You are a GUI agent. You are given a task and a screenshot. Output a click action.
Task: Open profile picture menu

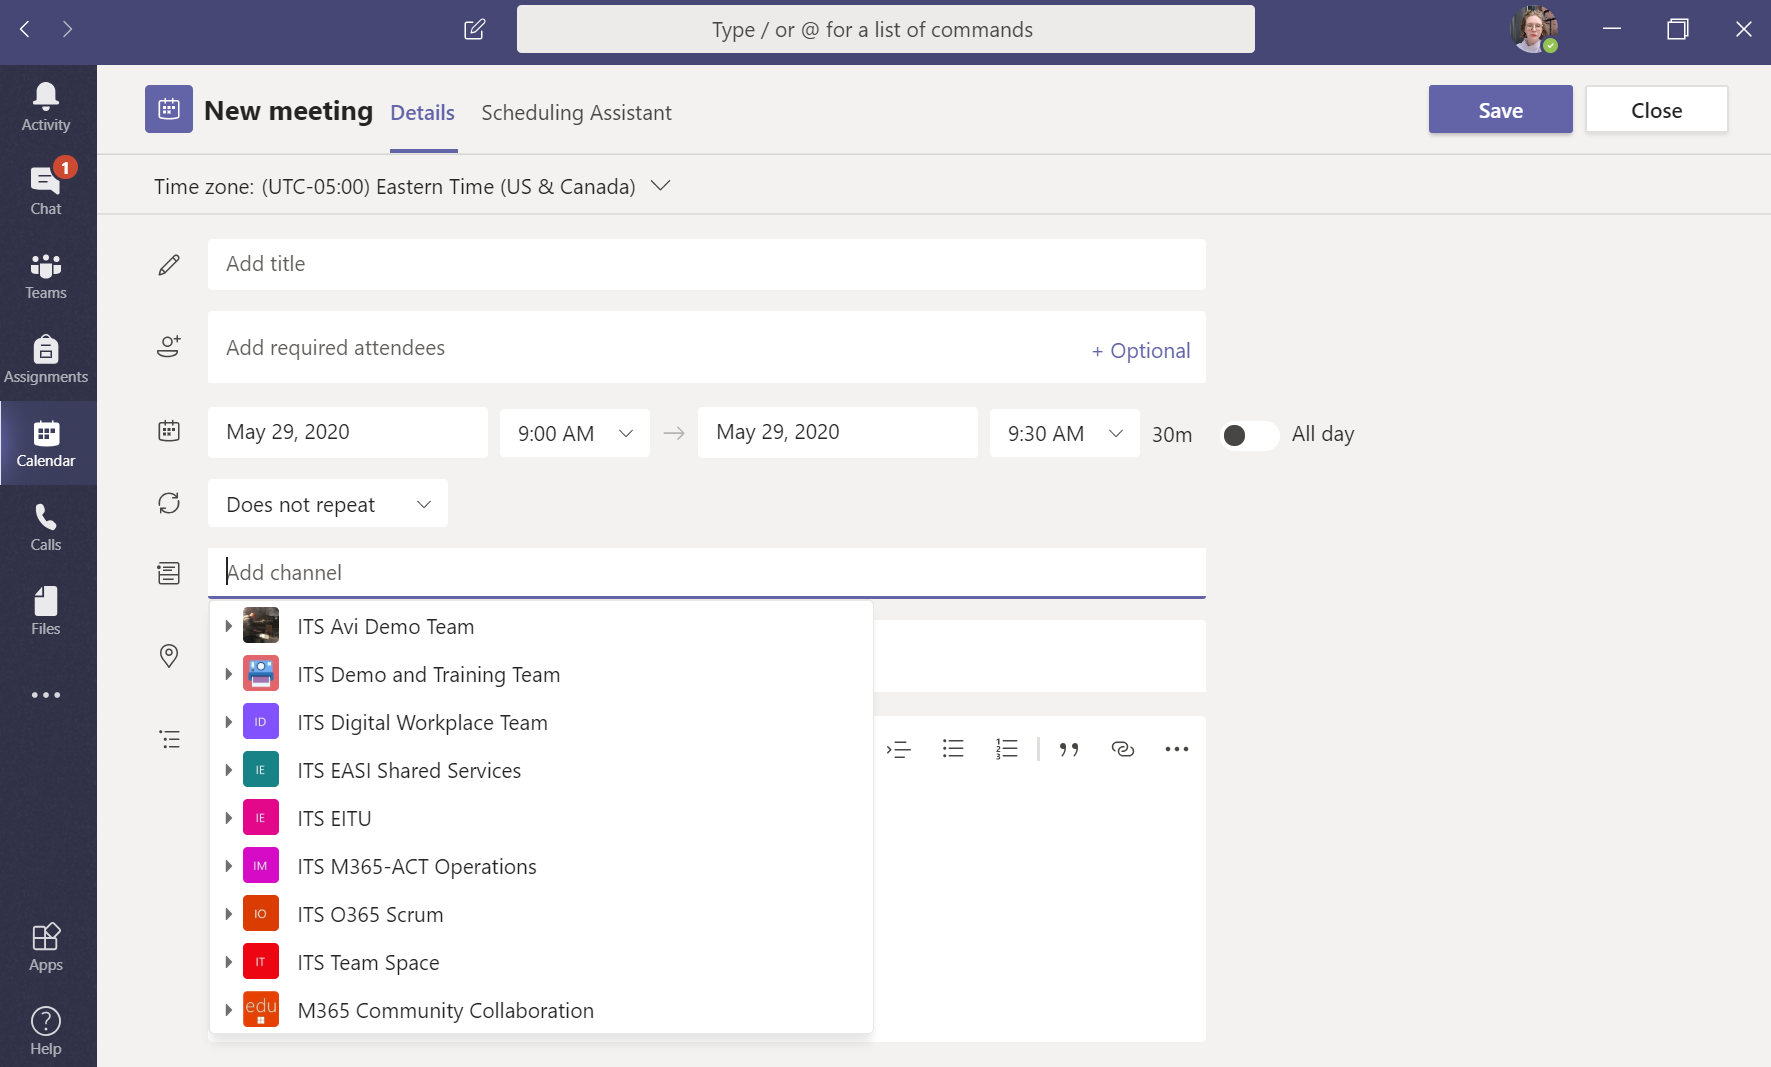point(1534,29)
